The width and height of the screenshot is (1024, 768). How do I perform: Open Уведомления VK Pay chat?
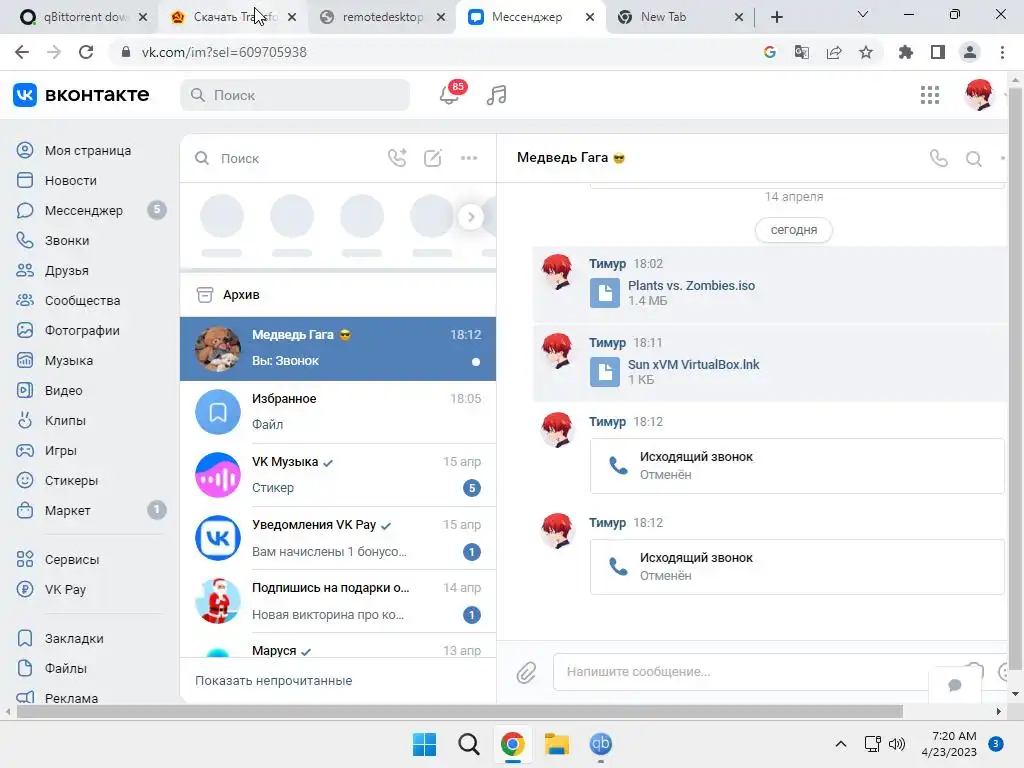(338, 539)
